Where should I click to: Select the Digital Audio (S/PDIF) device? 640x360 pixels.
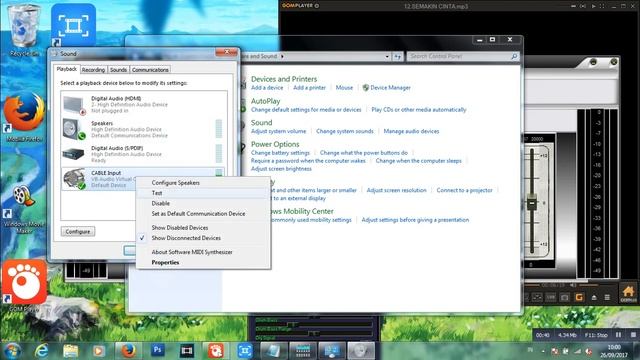[144, 154]
